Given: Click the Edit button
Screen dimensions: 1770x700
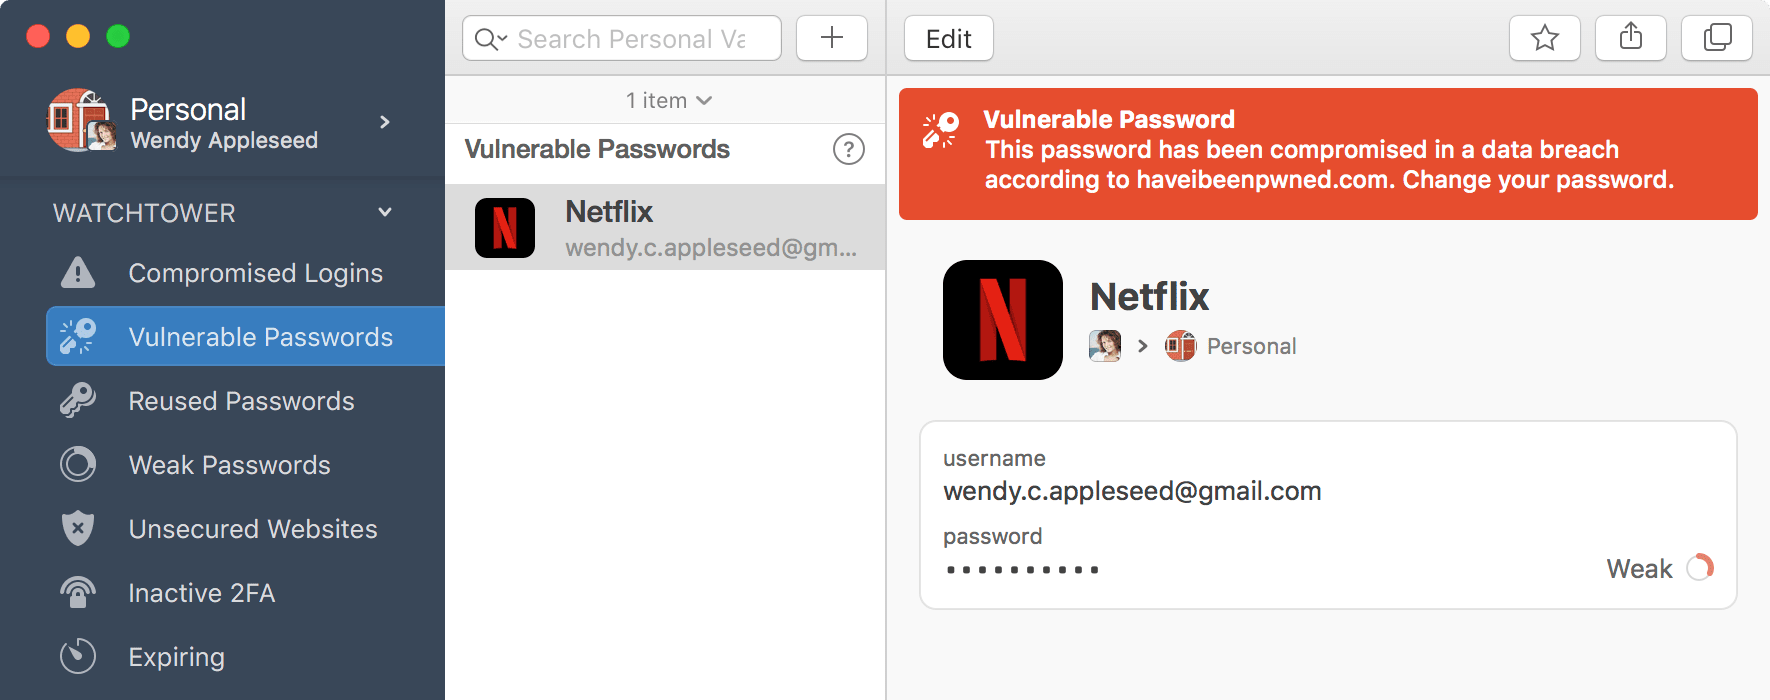Looking at the screenshot, I should point(948,38).
